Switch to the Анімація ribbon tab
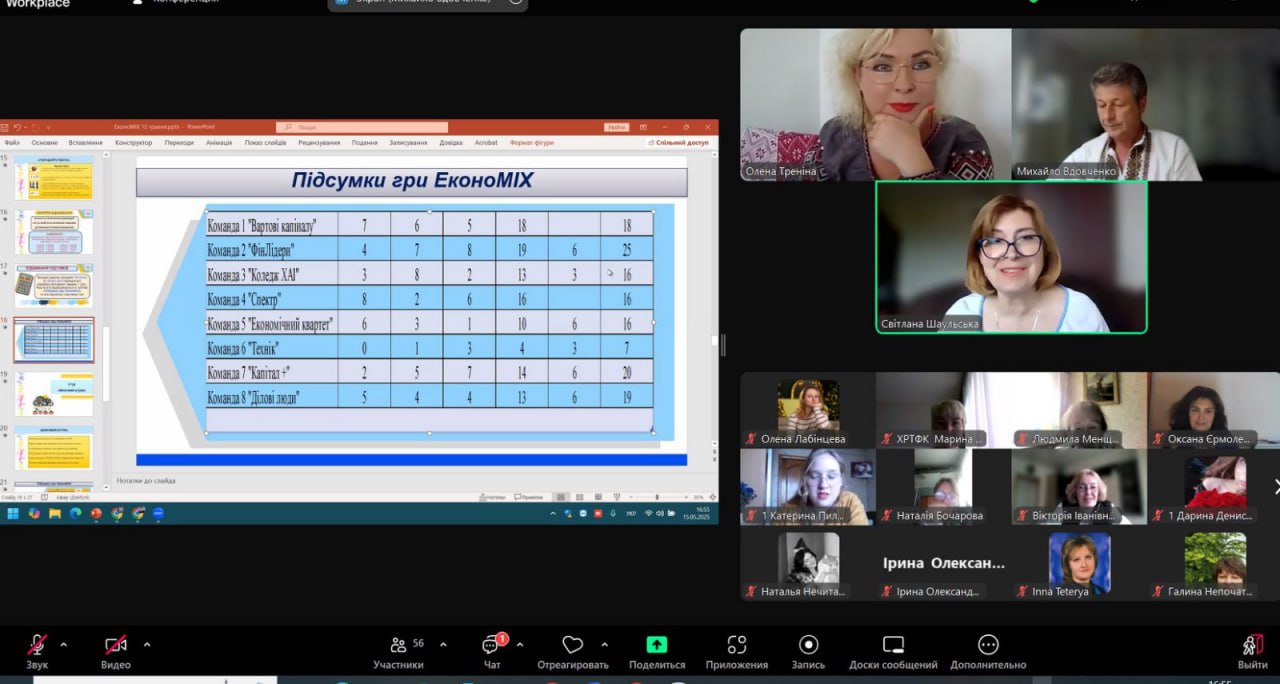Image resolution: width=1280 pixels, height=684 pixels. pos(219,143)
